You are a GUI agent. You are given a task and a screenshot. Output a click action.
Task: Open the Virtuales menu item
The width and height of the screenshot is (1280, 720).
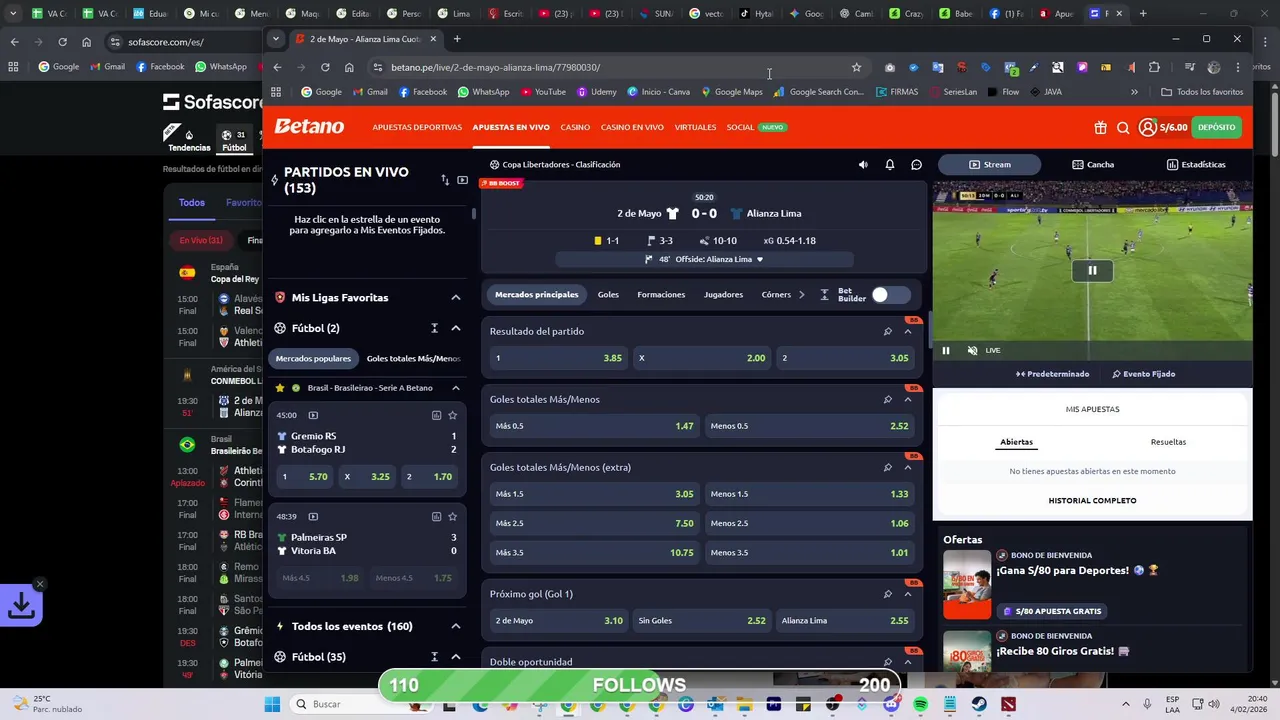[x=695, y=127]
